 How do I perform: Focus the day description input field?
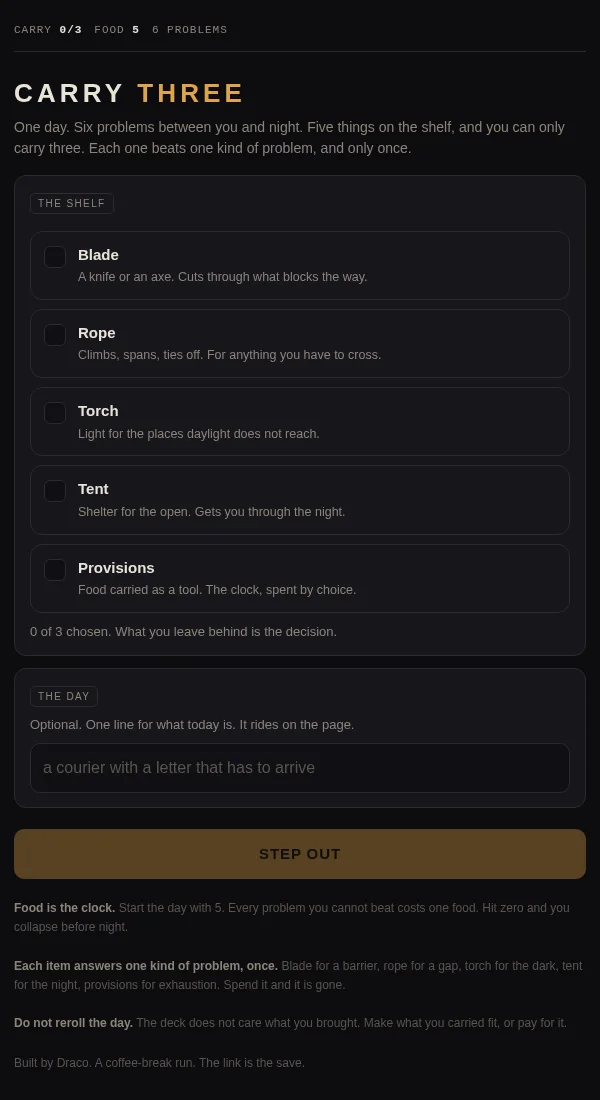click(300, 767)
